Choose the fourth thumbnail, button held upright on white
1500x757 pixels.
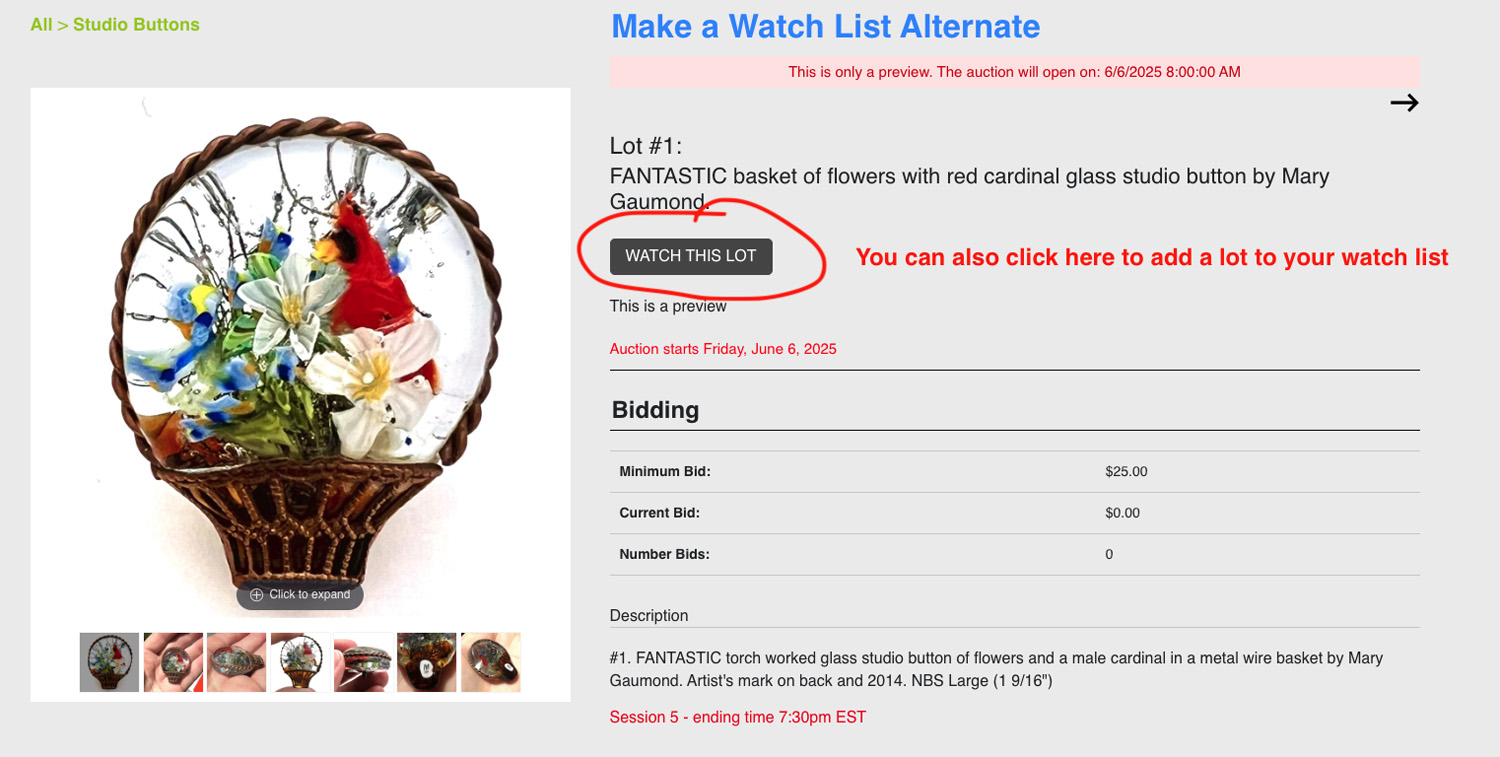[x=300, y=662]
